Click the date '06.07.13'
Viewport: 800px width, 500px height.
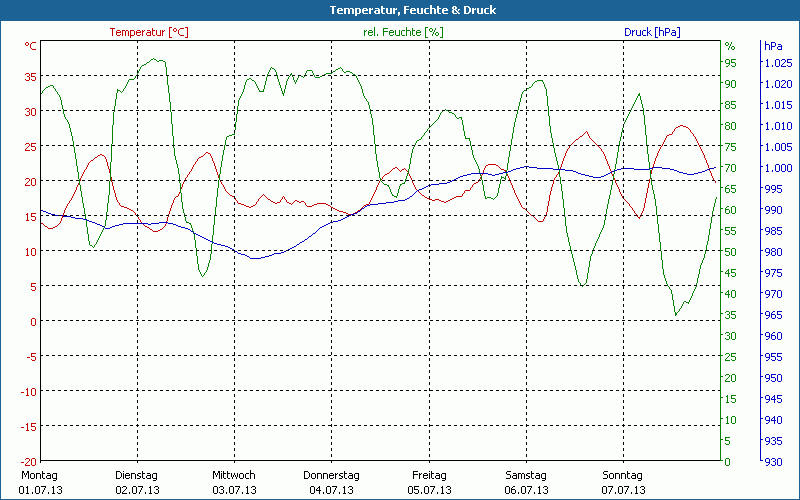tap(526, 490)
